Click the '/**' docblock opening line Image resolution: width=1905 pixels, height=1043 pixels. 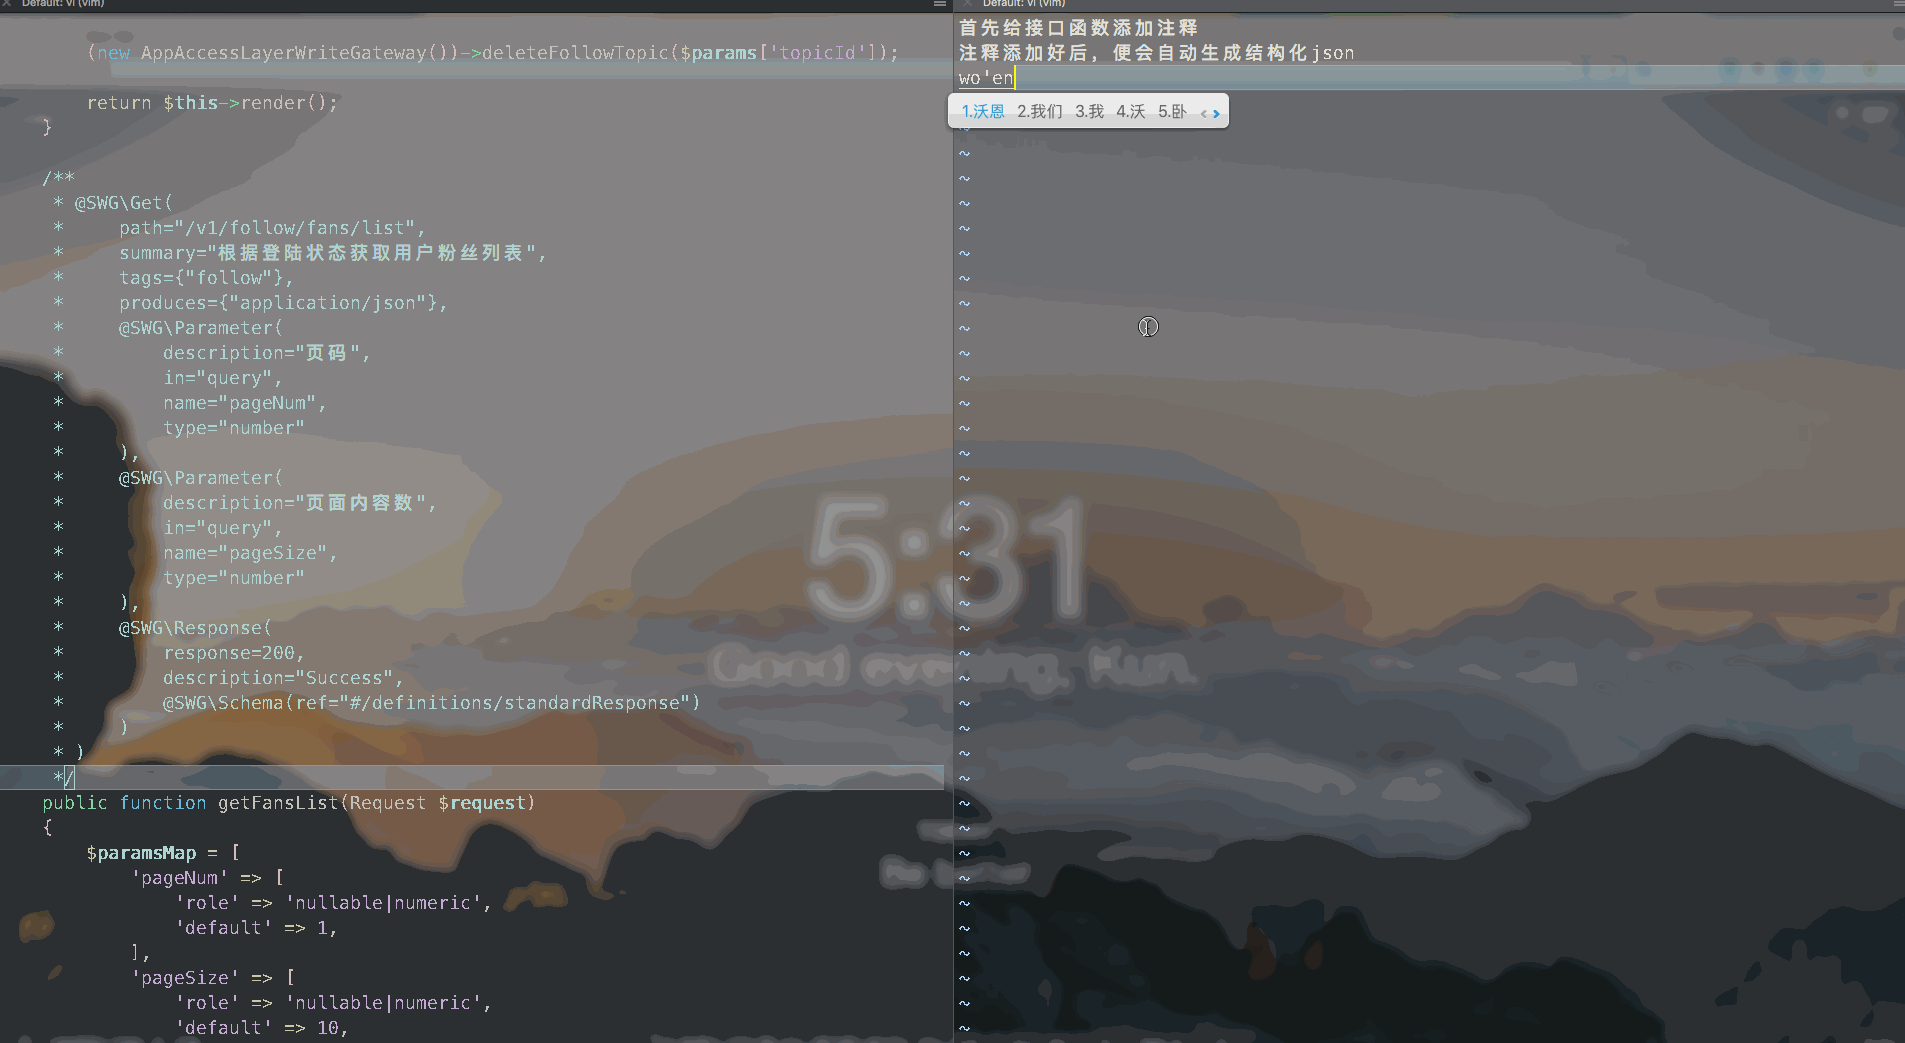pos(58,178)
